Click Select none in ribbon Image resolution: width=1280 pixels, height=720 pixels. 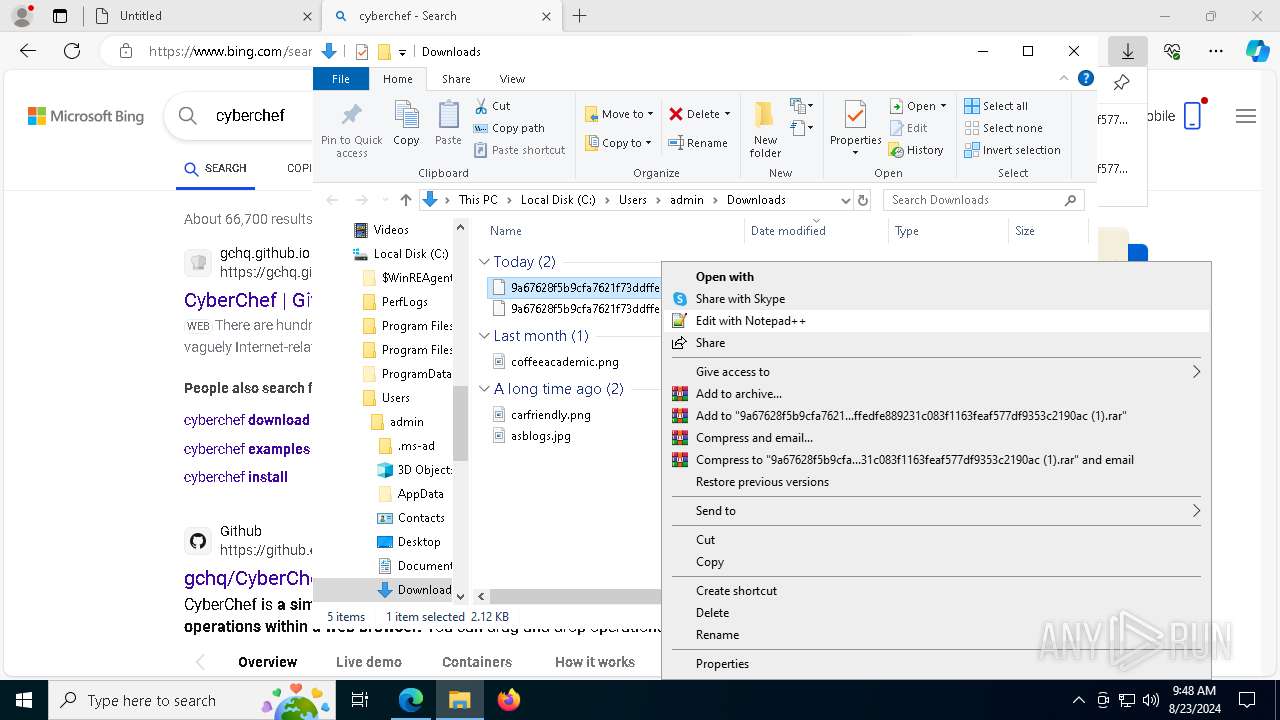[1003, 128]
